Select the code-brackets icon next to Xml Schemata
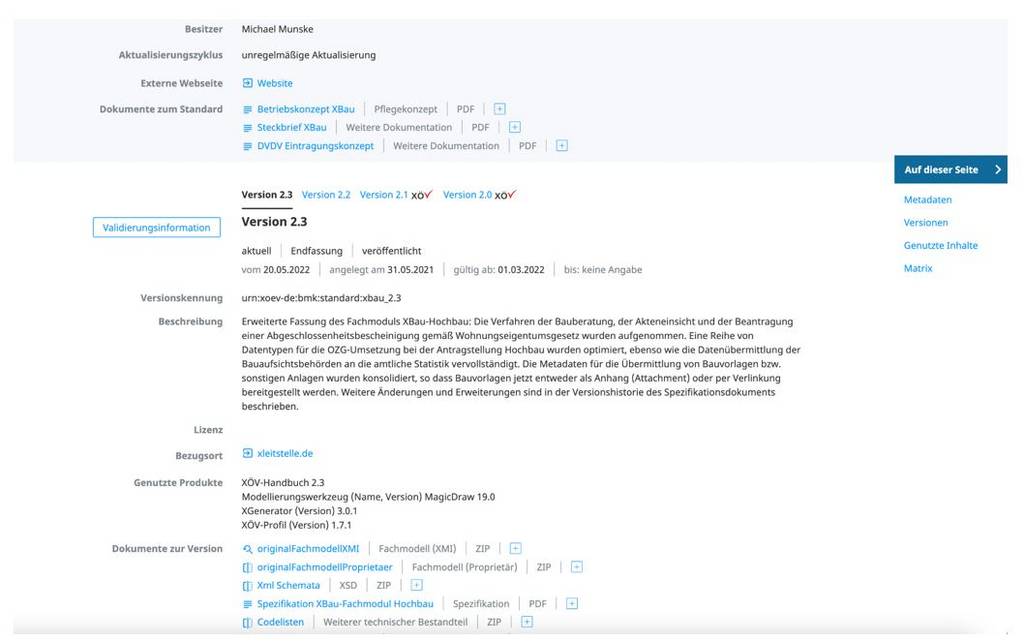This screenshot has height=641, width=1024. (246, 585)
